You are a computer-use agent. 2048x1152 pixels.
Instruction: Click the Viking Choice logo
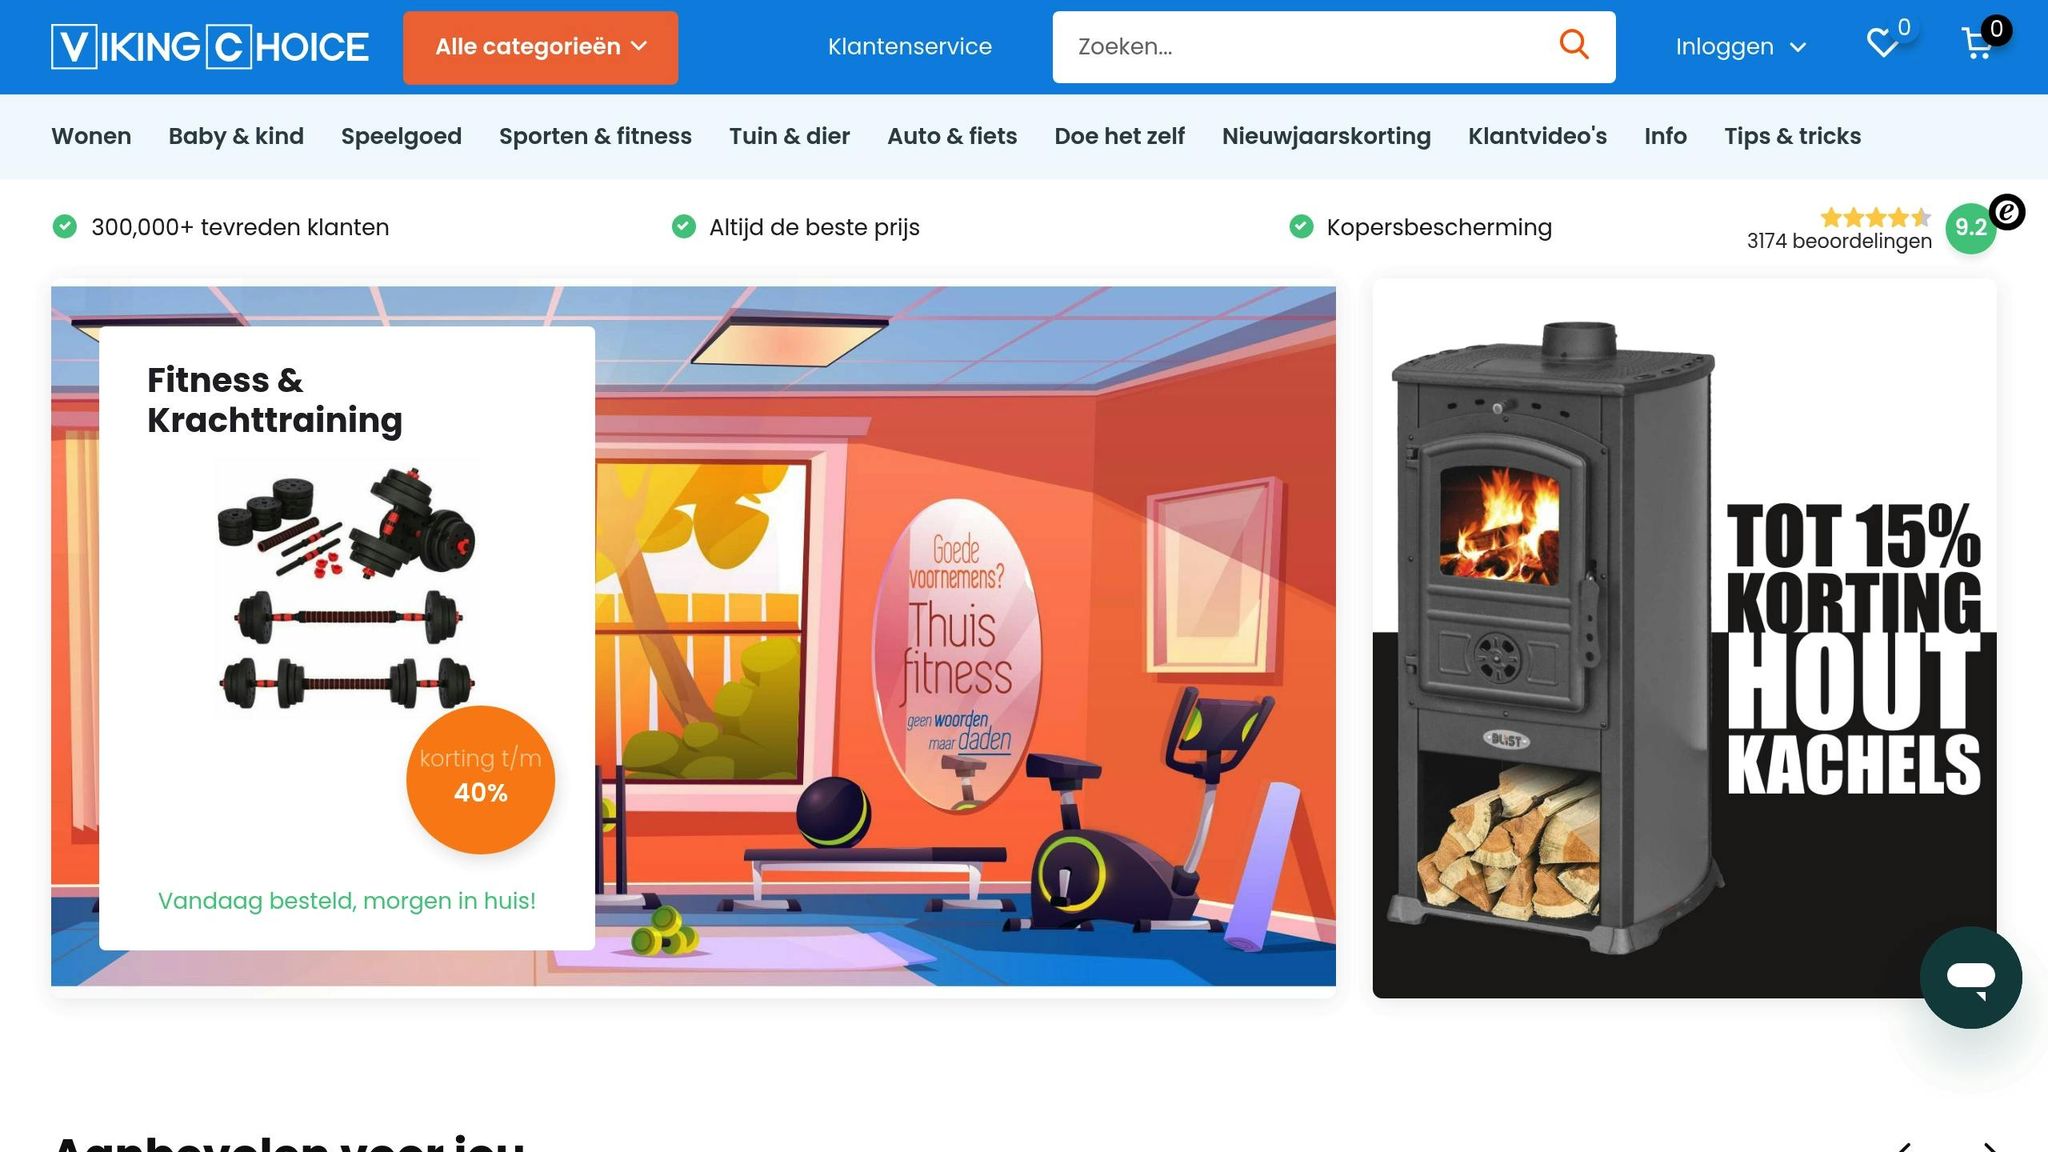pyautogui.click(x=210, y=47)
